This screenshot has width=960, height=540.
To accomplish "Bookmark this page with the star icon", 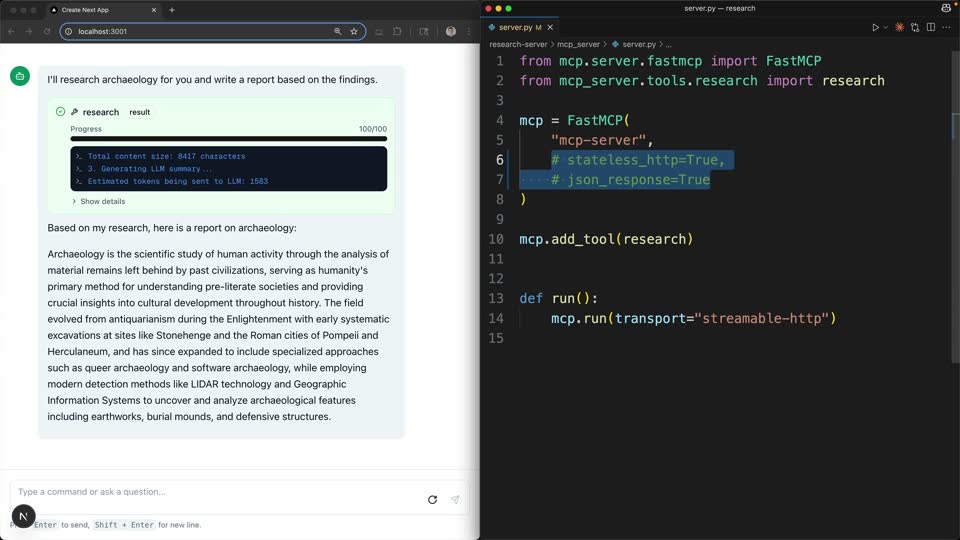I will pyautogui.click(x=354, y=31).
